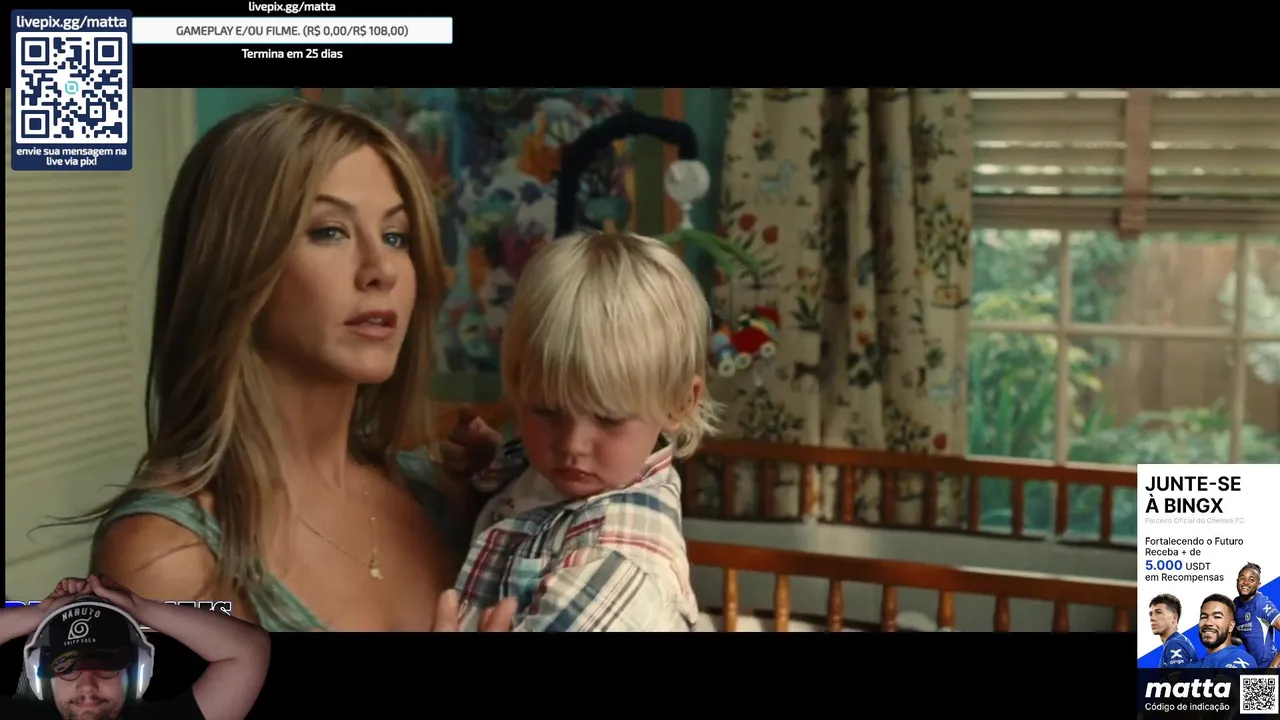
Task: Click the small QR code beside 'matta'
Action: point(1258,693)
